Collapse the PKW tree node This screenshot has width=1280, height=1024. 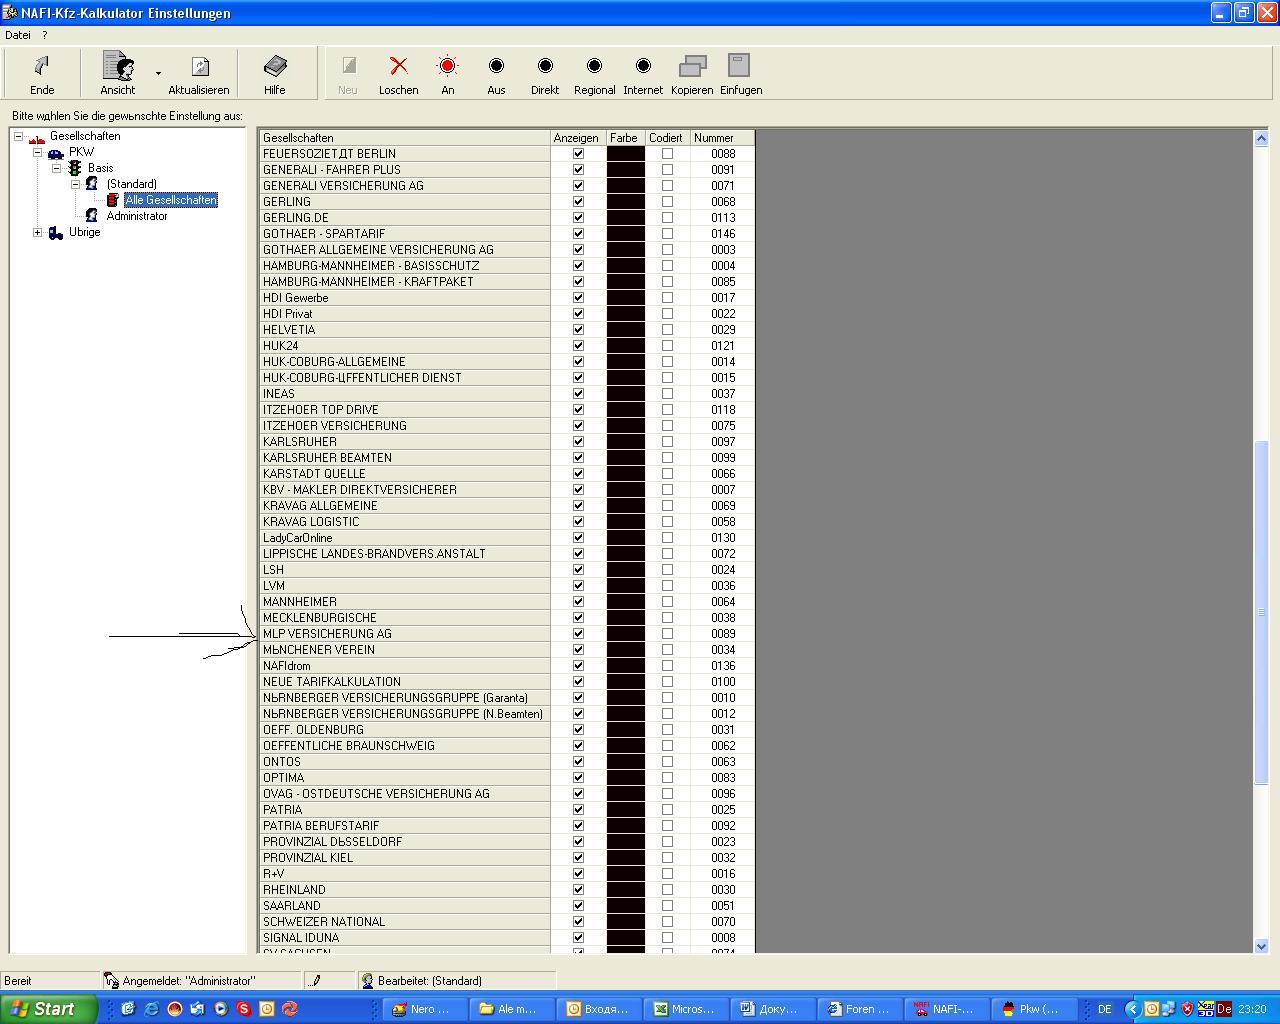click(38, 152)
